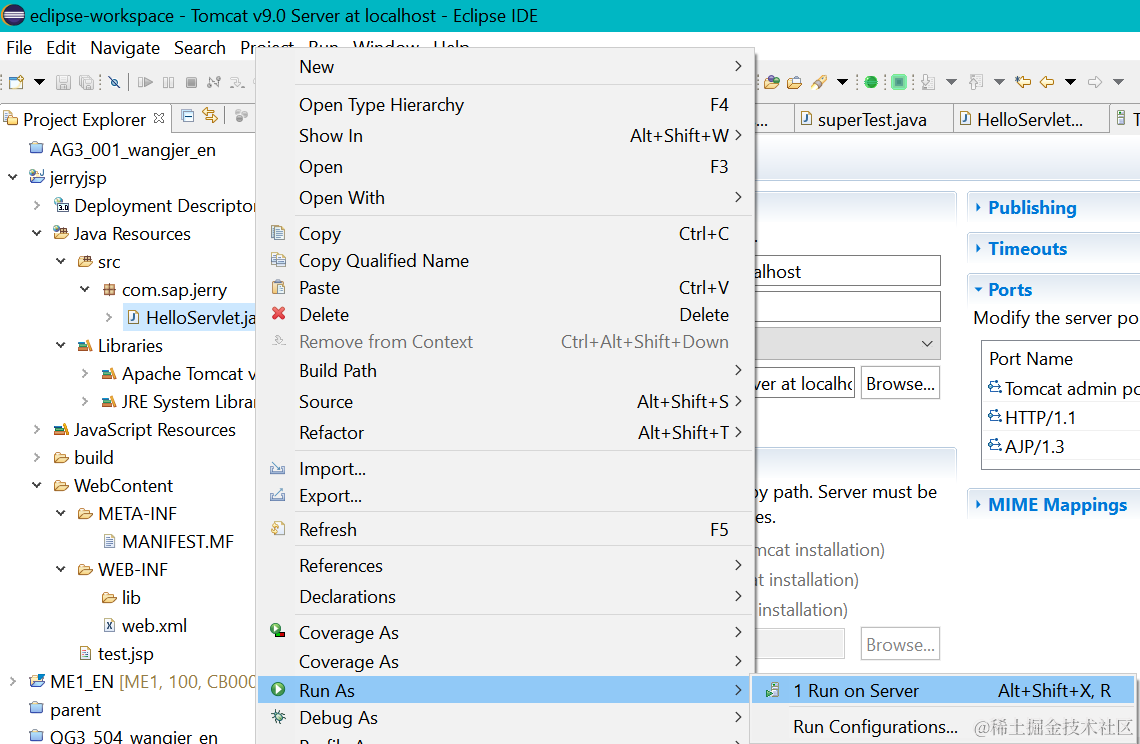Open the Search toolbar dropdown arrow

[842, 82]
